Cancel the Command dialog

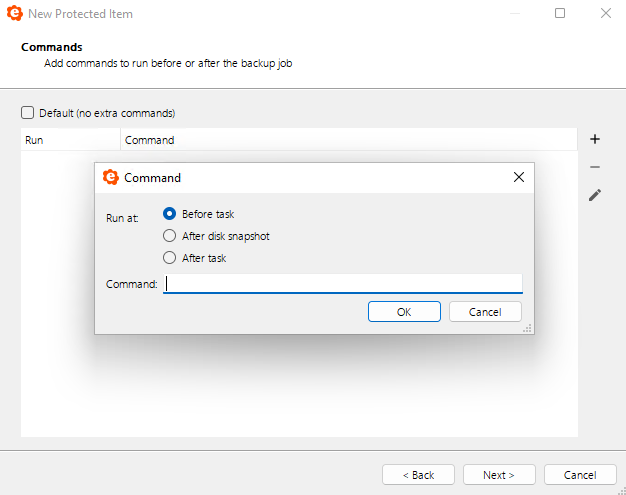[x=485, y=311]
